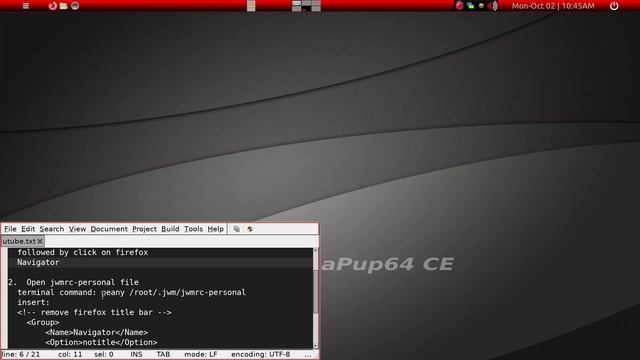Screen dimensions: 640x360
Task: Open the File menu
Action: 10,229
